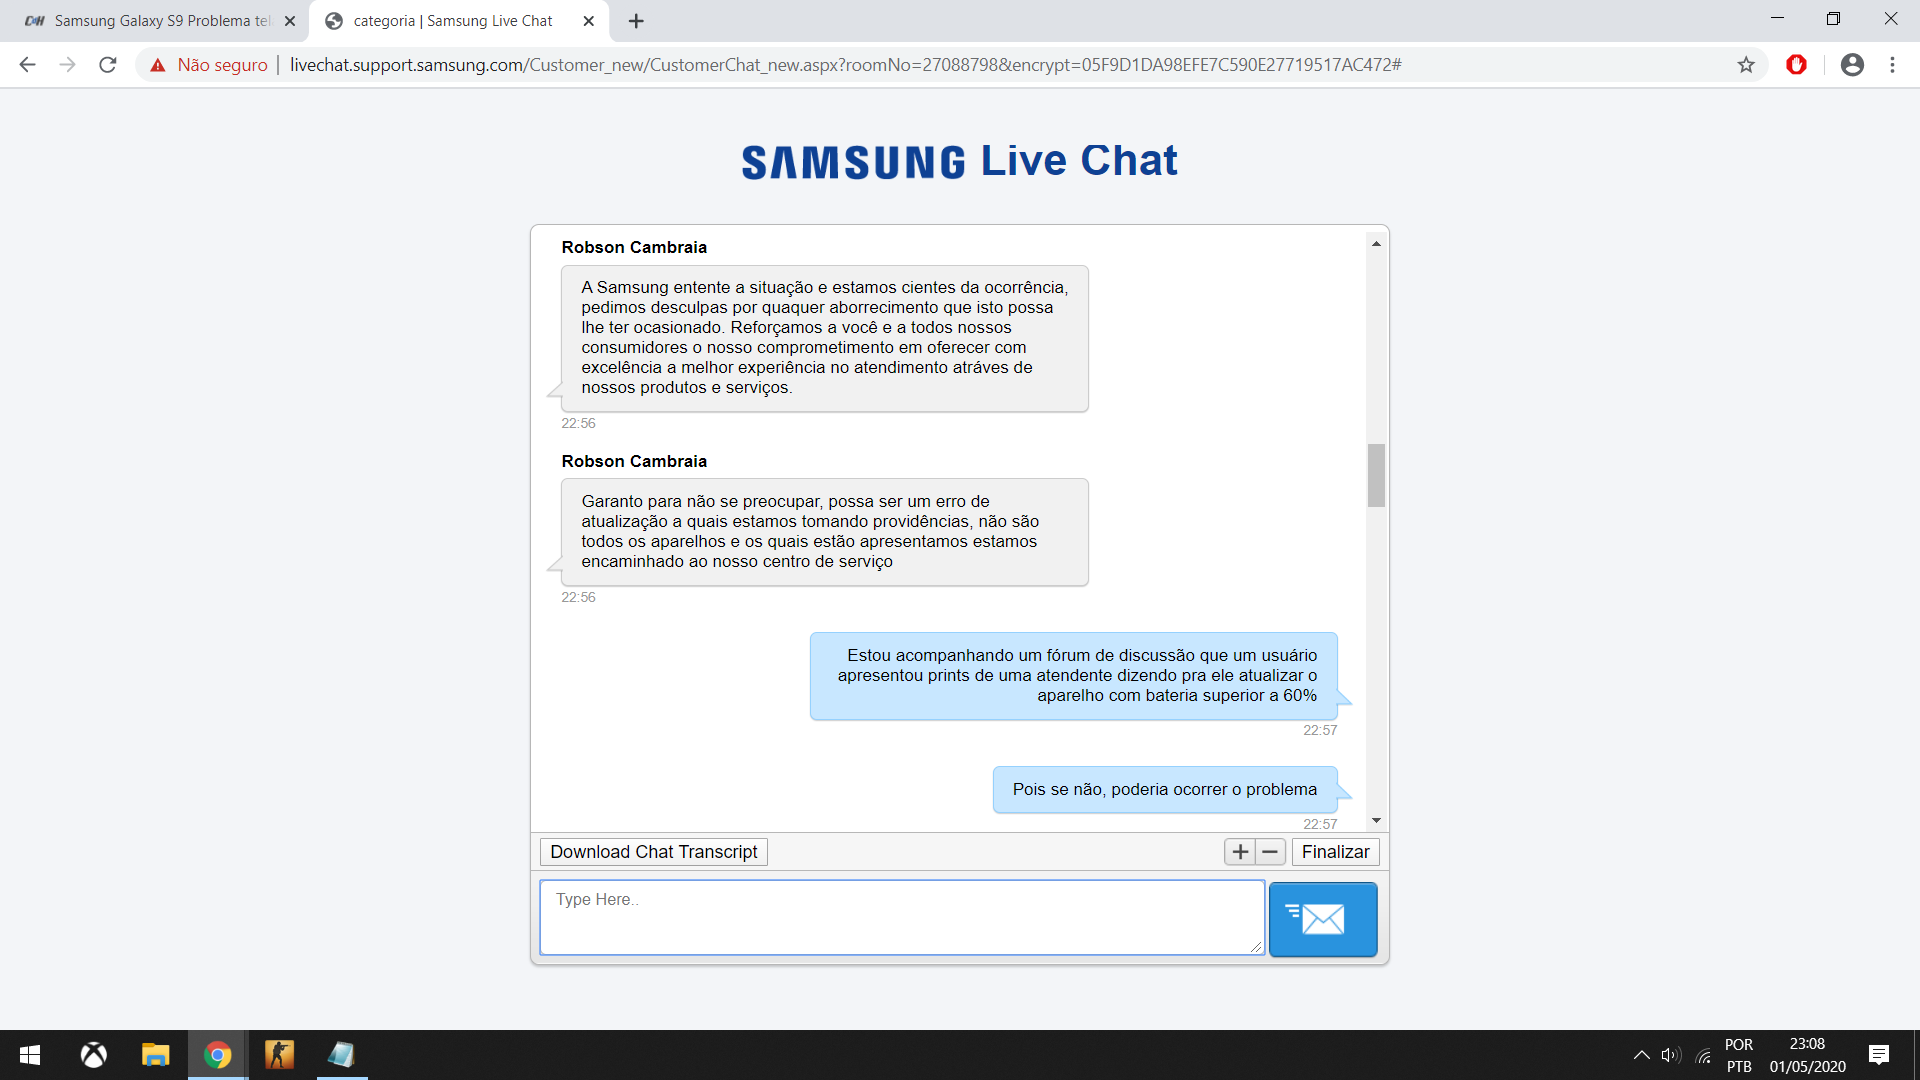Image resolution: width=1920 pixels, height=1080 pixels.
Task: Go back to the previous page
Action: coord(27,65)
